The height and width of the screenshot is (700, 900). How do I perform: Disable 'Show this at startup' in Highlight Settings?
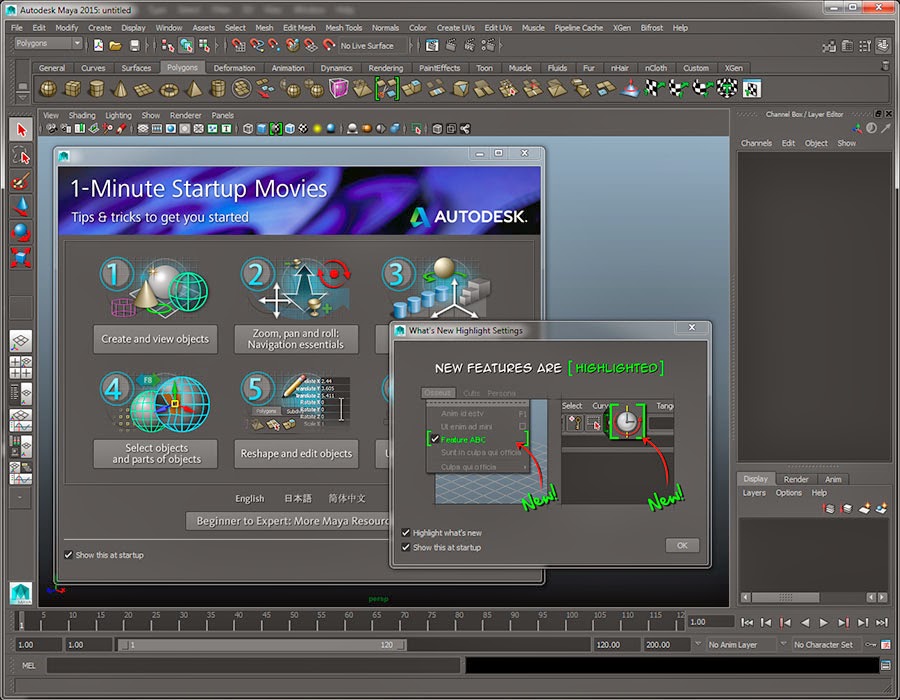tap(406, 547)
